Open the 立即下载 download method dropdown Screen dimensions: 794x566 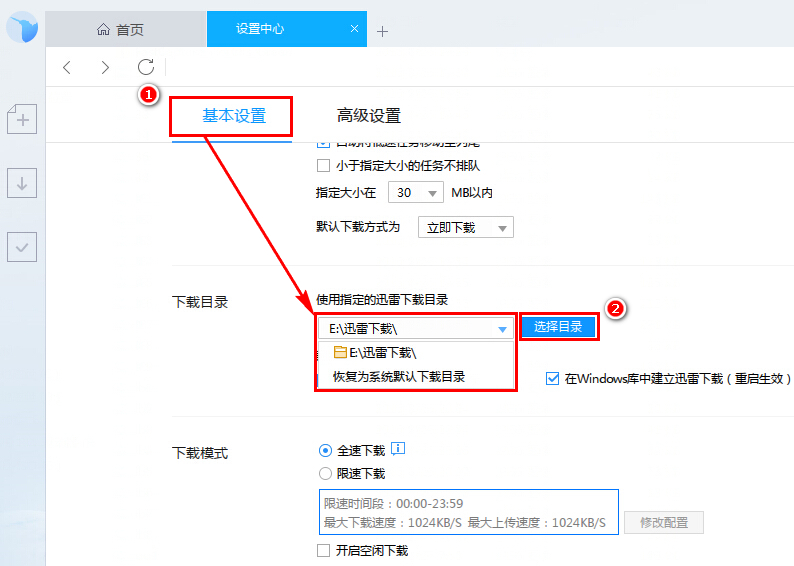pyautogui.click(x=466, y=227)
